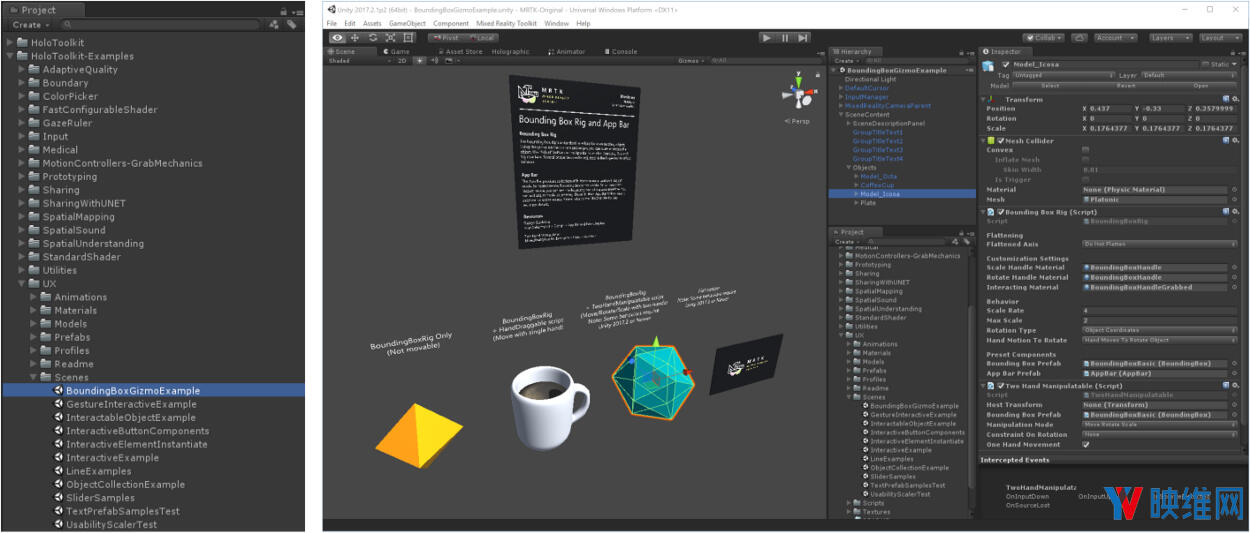Viewport: 1250px width, 533px height.
Task: Click the Step frame button
Action: (x=803, y=38)
